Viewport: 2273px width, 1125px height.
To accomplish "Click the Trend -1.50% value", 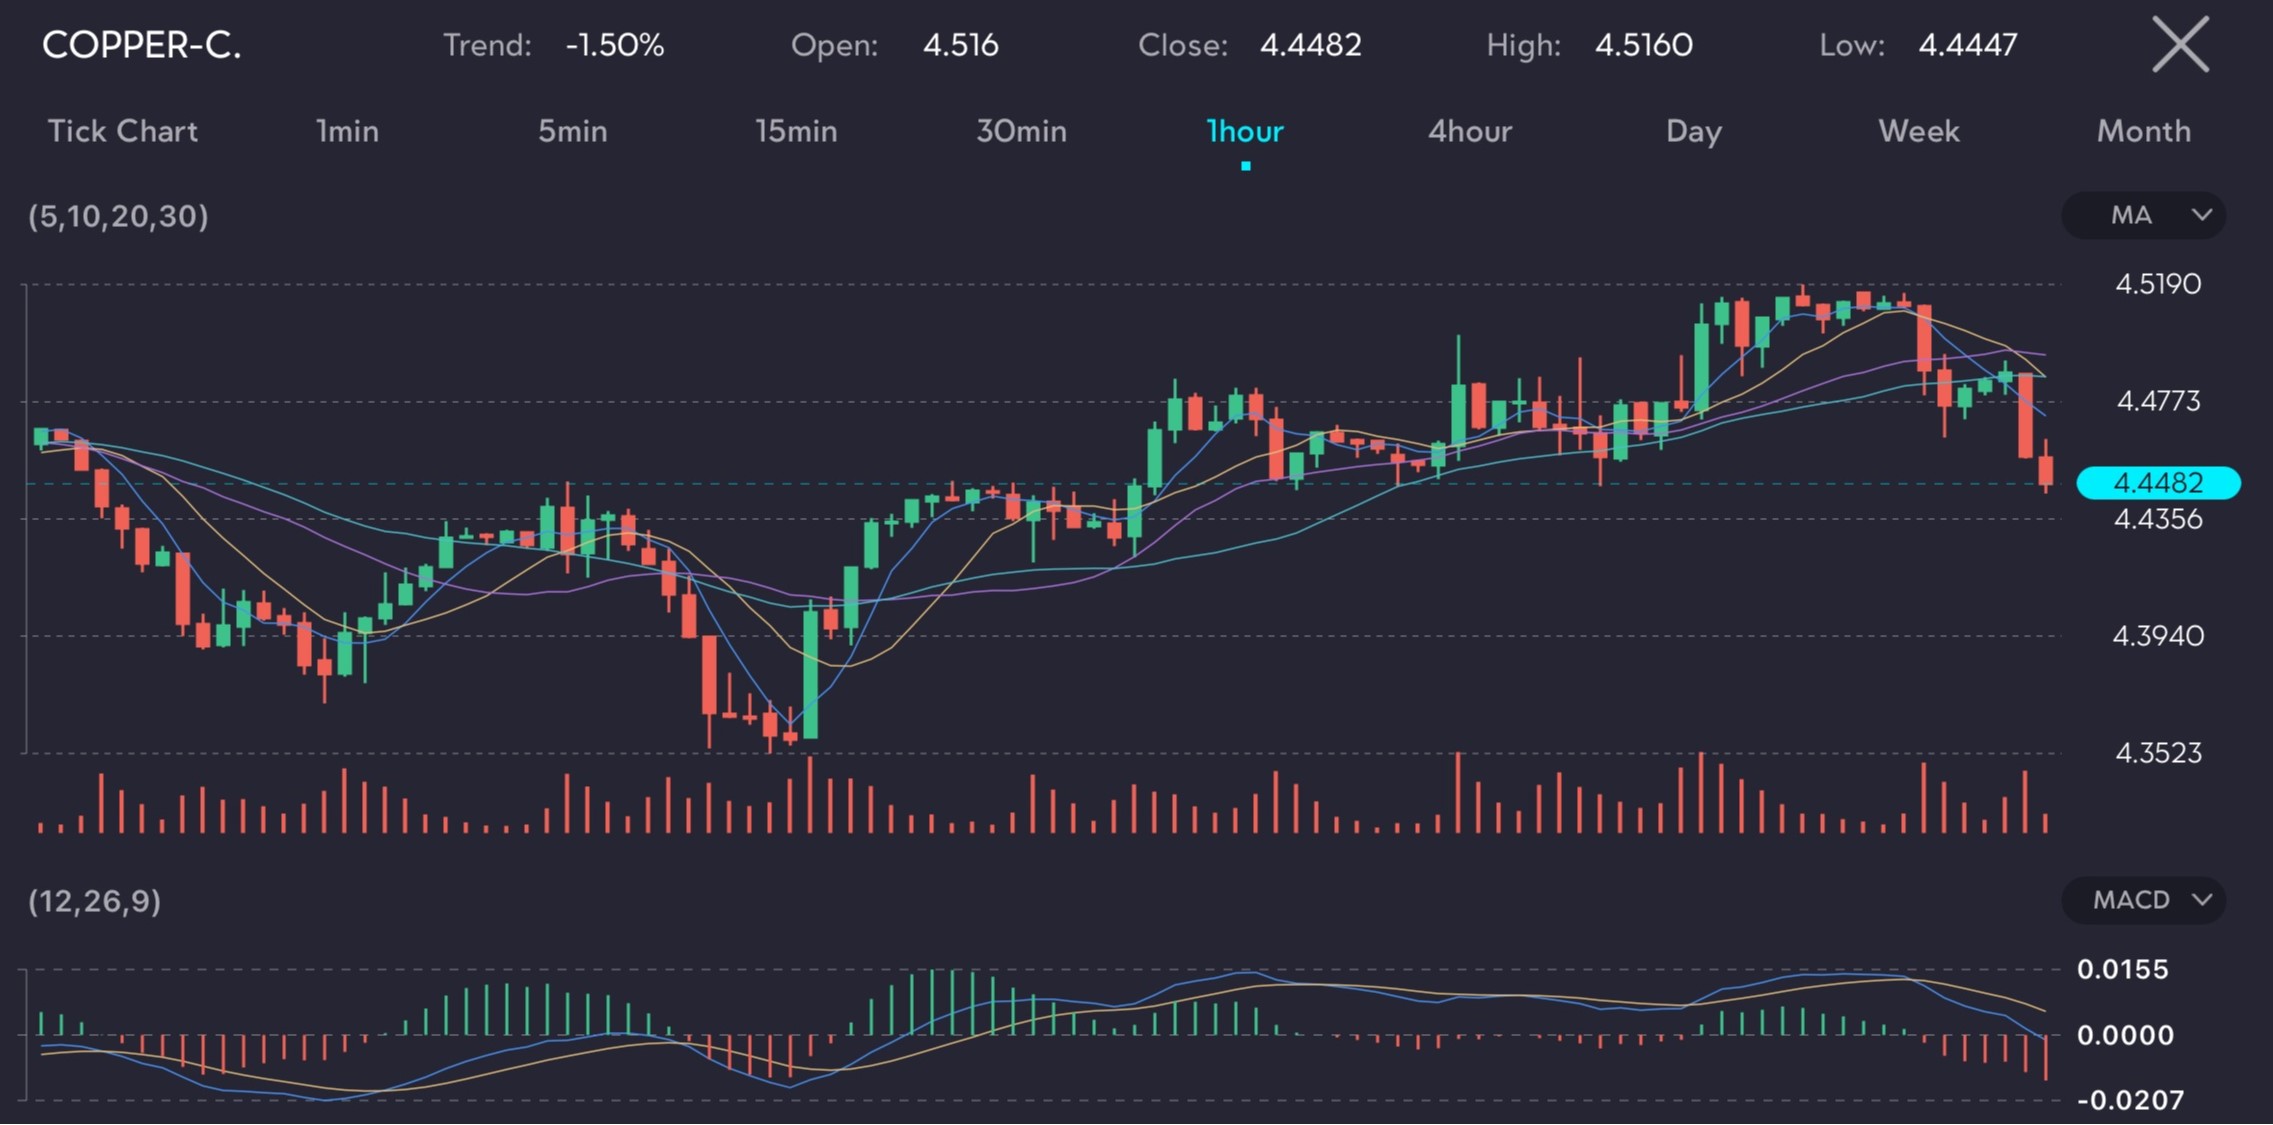I will pyautogui.click(x=615, y=45).
